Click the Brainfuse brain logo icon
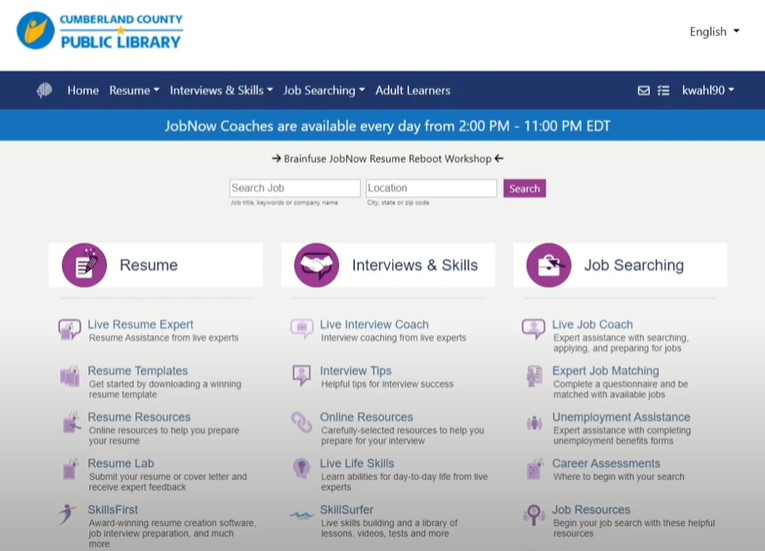The width and height of the screenshot is (765, 551). point(44,91)
